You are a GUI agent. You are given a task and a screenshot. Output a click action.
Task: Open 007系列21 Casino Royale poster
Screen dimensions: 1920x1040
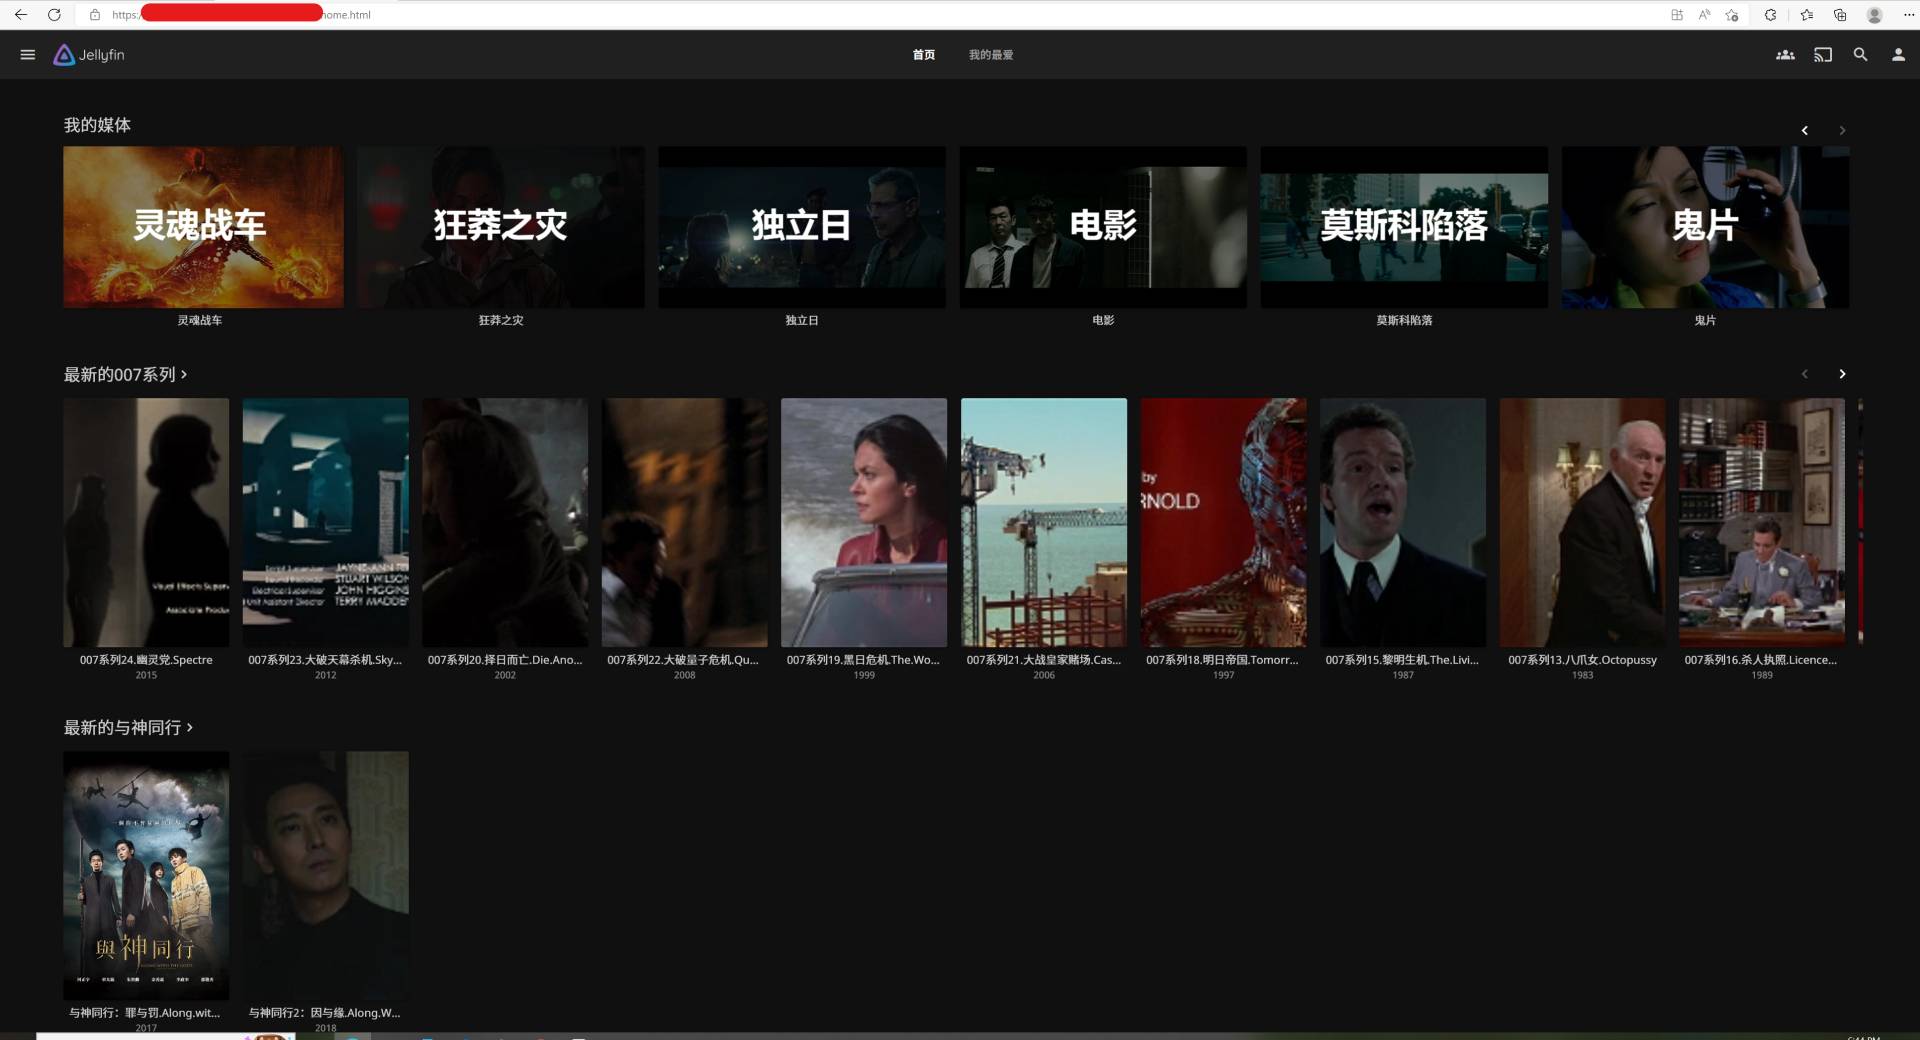click(x=1044, y=522)
